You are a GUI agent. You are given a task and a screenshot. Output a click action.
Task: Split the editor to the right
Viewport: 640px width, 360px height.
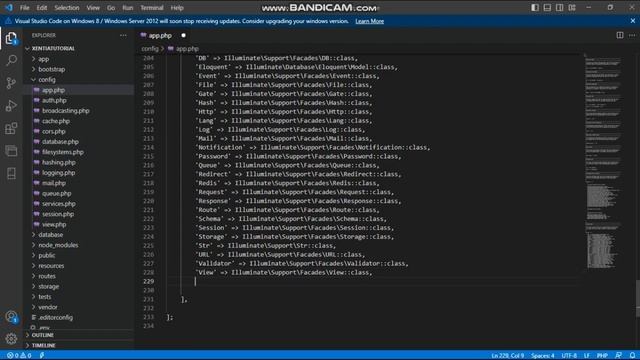click(620, 36)
